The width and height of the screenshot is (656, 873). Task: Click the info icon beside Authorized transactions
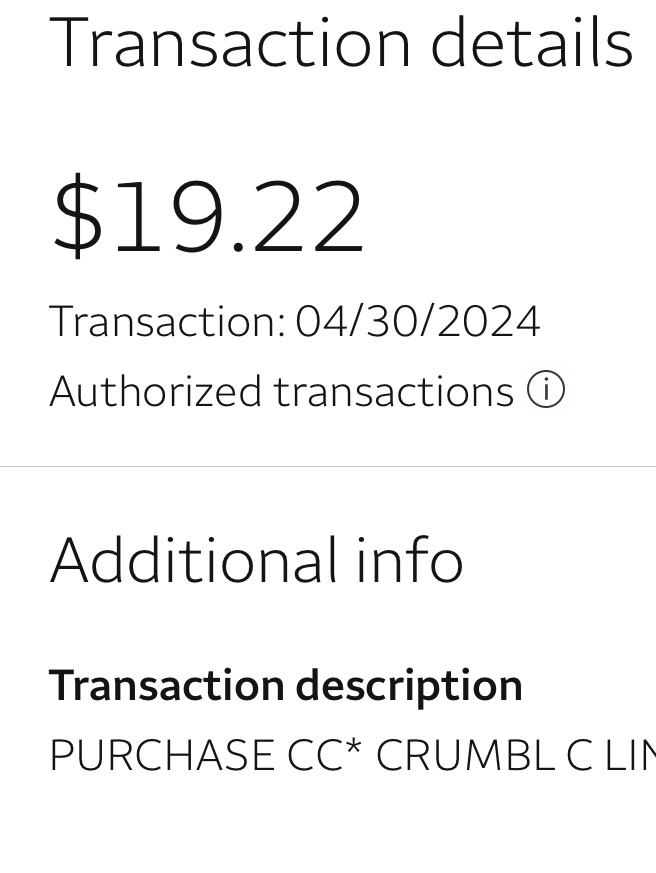click(546, 390)
